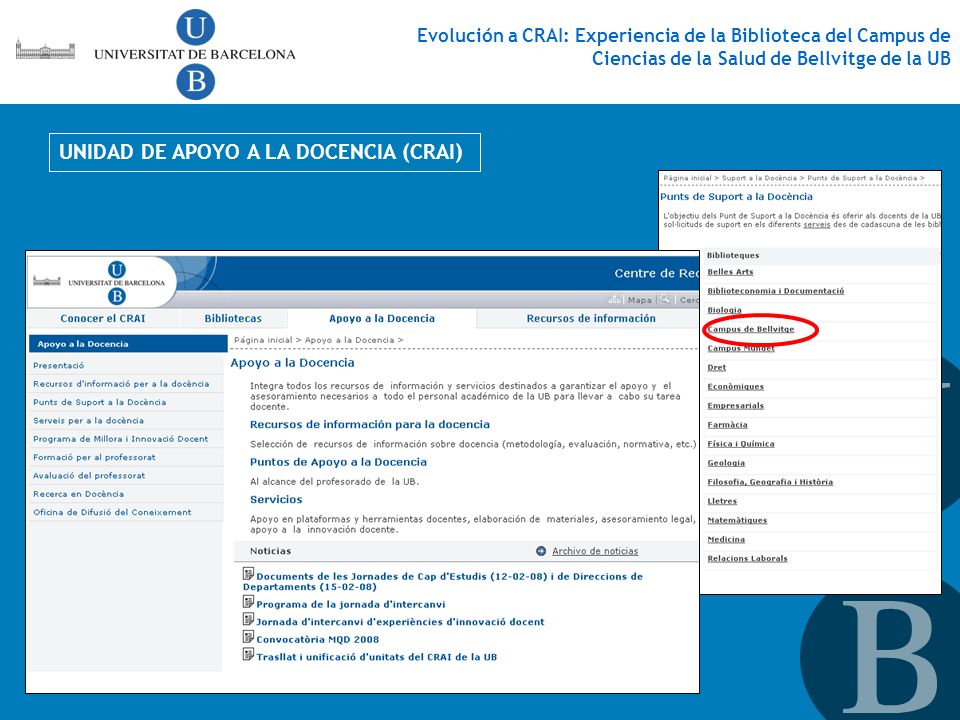This screenshot has width=960, height=720.
Task: Open the Física i Química library link
Action: [741, 444]
